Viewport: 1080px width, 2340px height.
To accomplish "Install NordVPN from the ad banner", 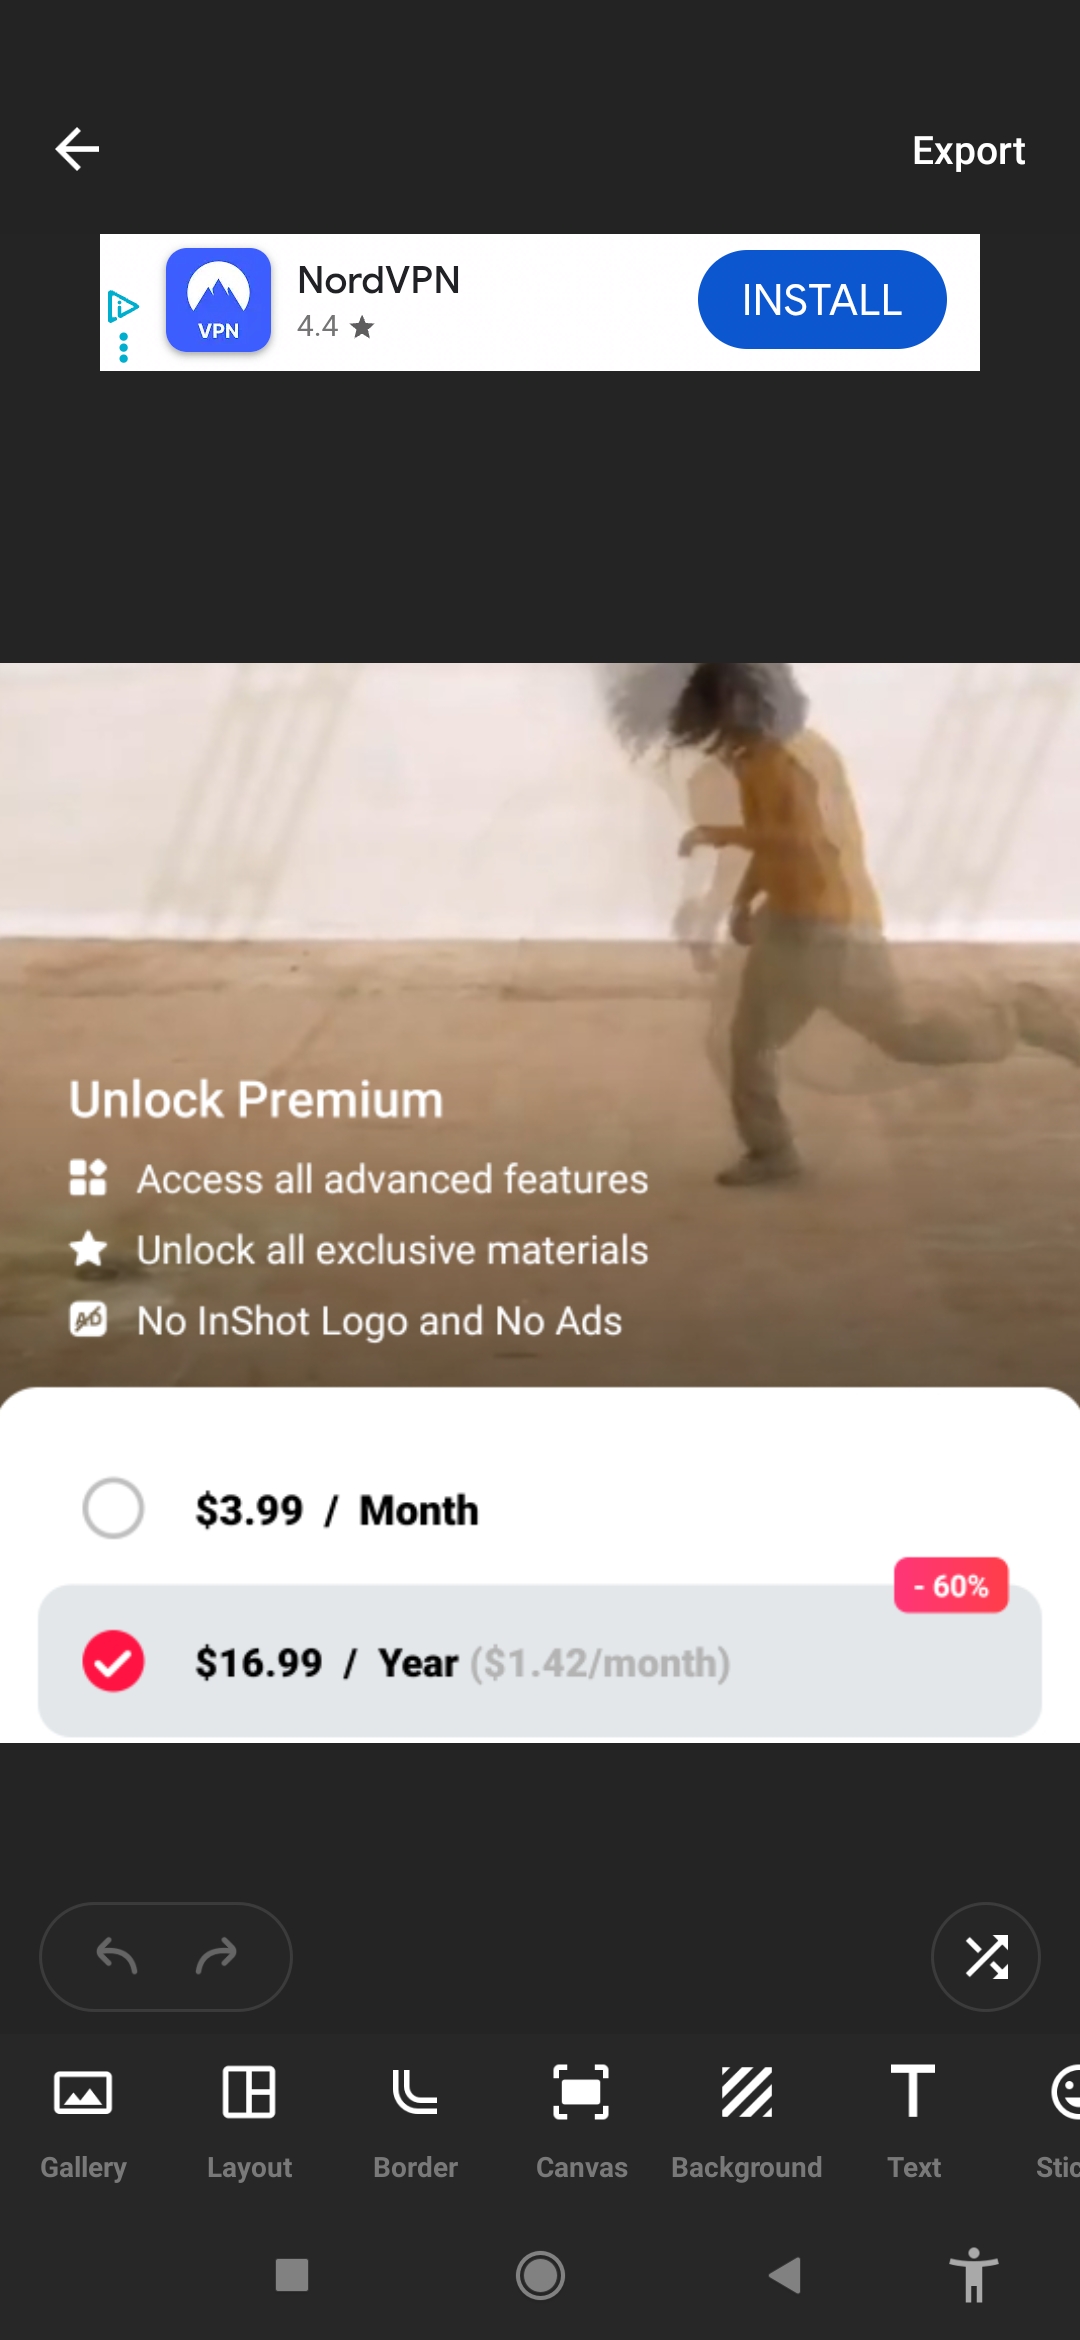I will click(822, 300).
